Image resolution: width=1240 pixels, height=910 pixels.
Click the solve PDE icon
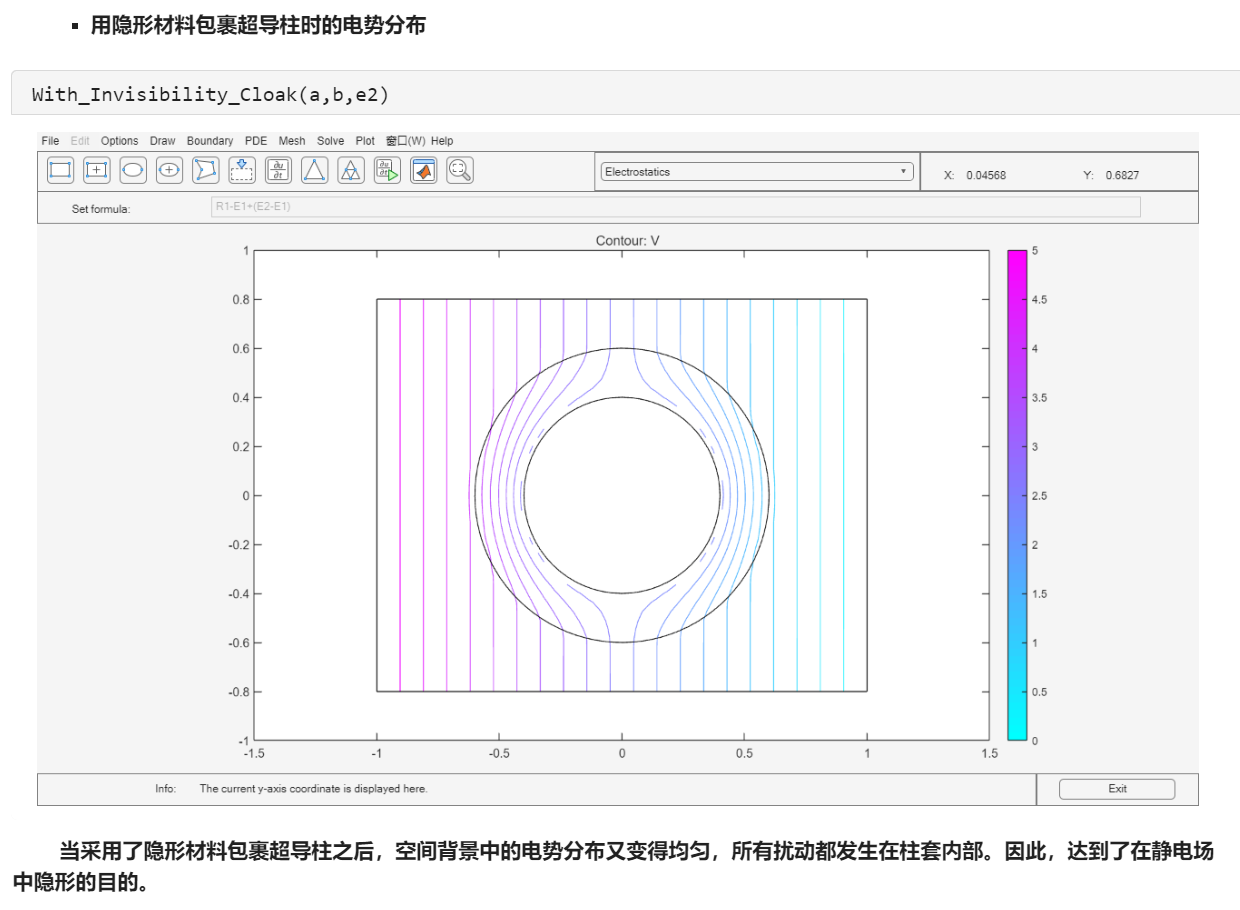pyautogui.click(x=387, y=170)
